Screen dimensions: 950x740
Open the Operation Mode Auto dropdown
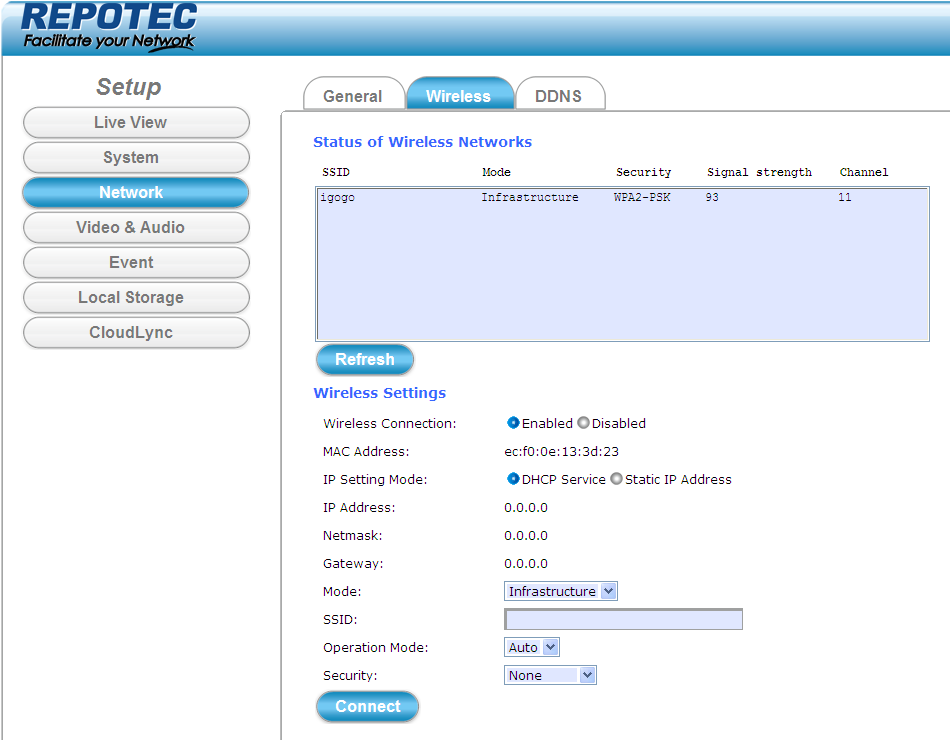tap(531, 647)
